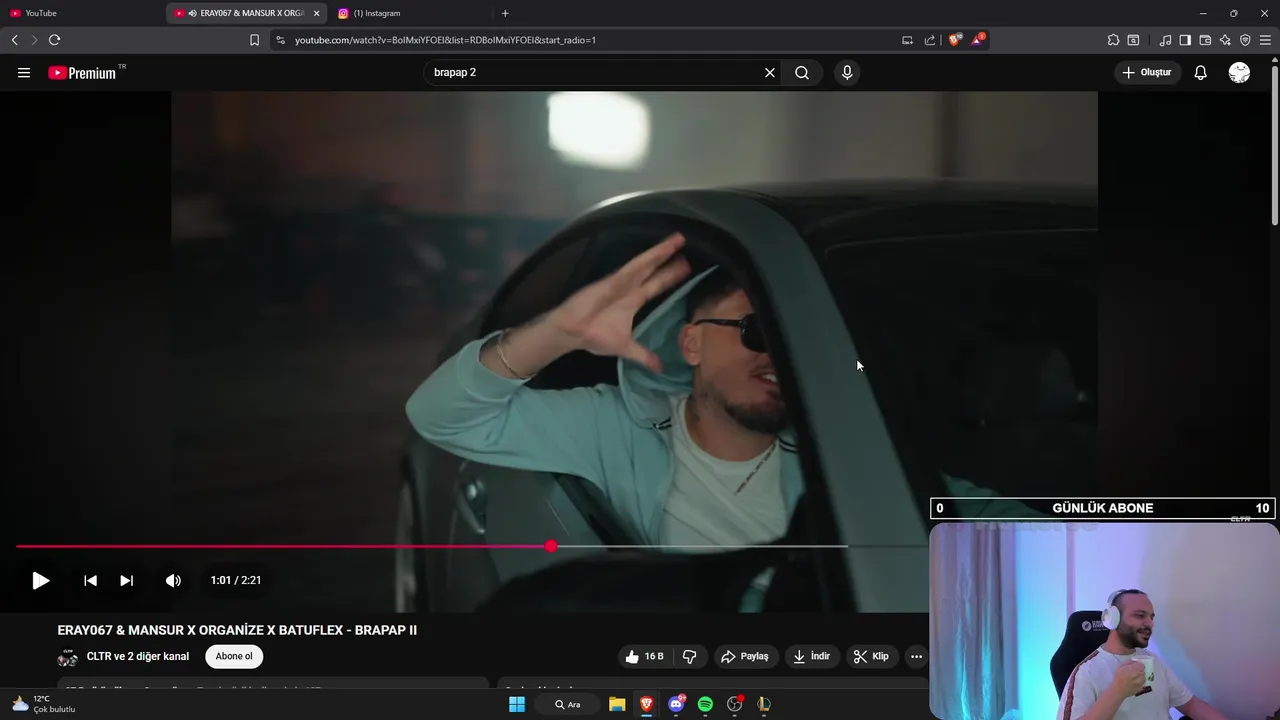Open Brave Rewards triangle icon
This screenshot has width=1280, height=720.
pyautogui.click(x=978, y=40)
